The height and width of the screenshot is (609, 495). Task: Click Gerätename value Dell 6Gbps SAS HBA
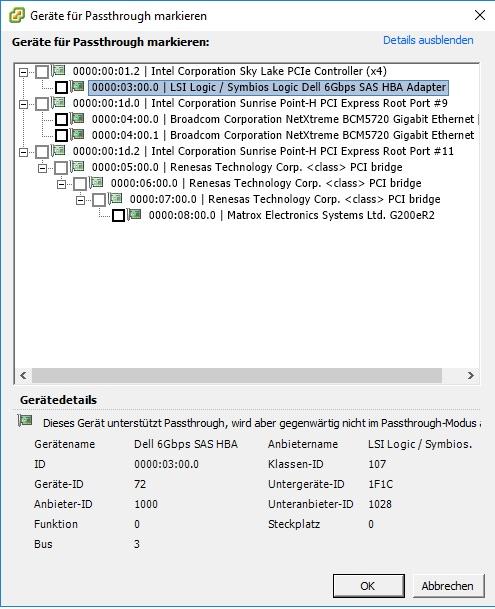186,444
